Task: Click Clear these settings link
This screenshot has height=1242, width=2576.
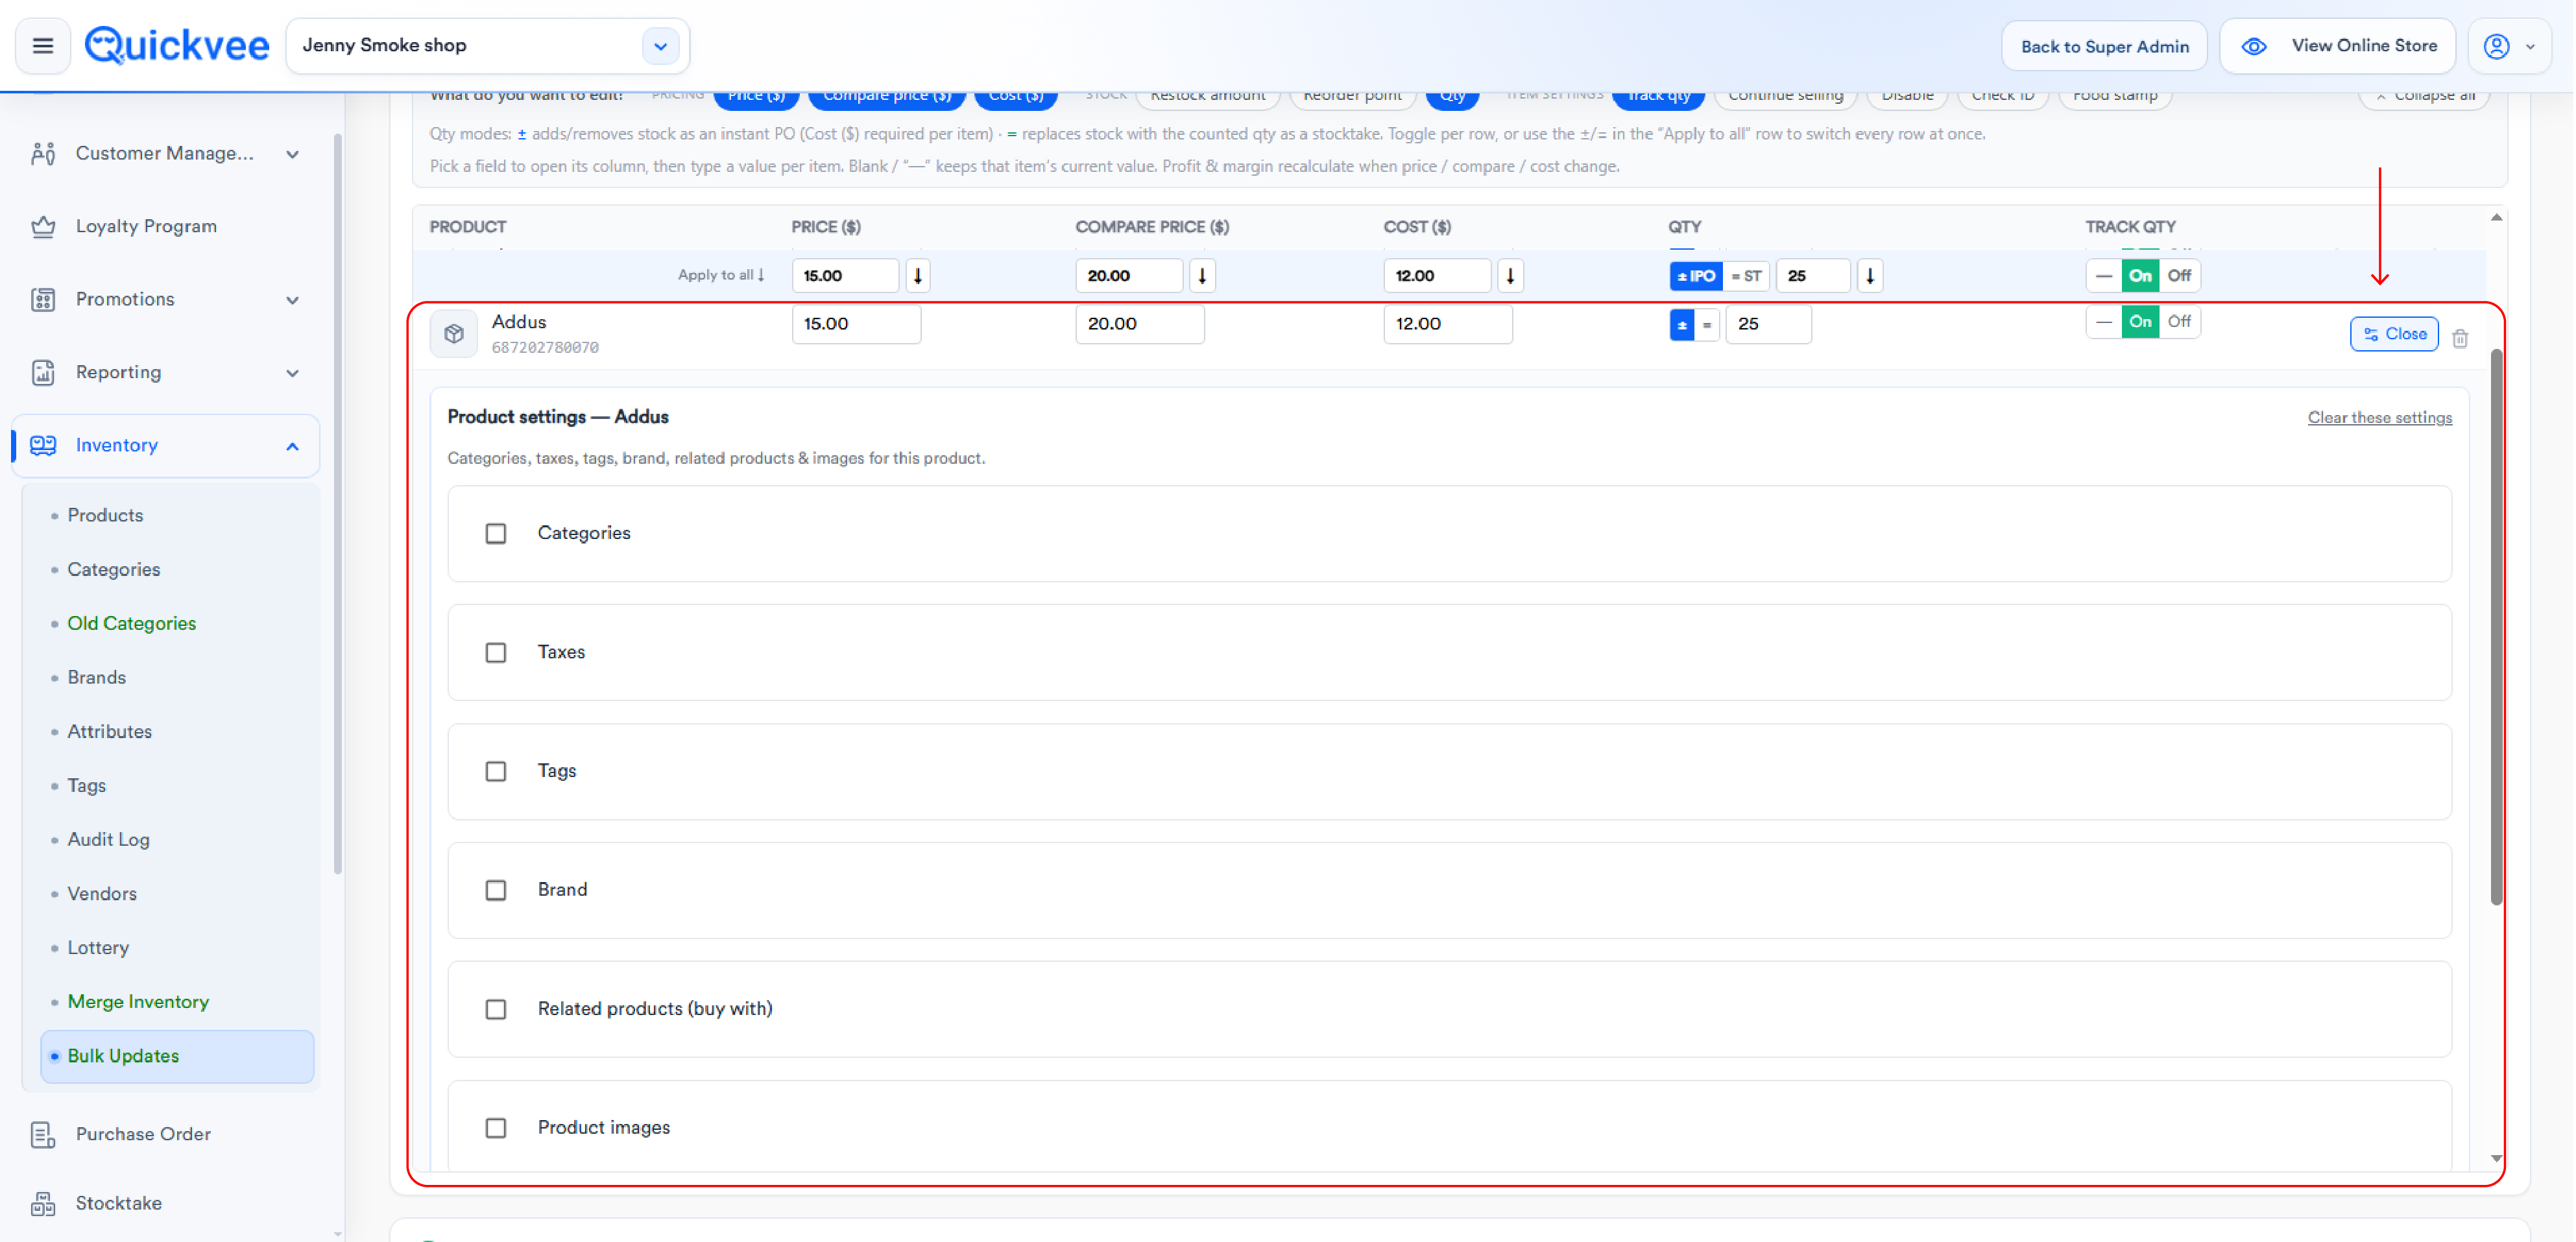Action: click(2379, 418)
